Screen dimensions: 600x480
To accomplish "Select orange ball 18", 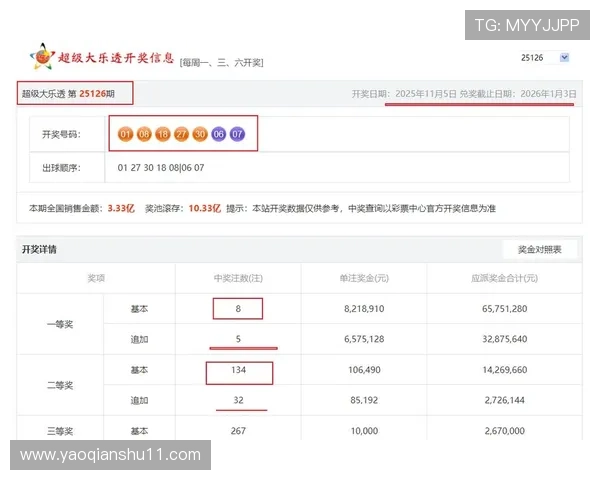I will 163,134.
